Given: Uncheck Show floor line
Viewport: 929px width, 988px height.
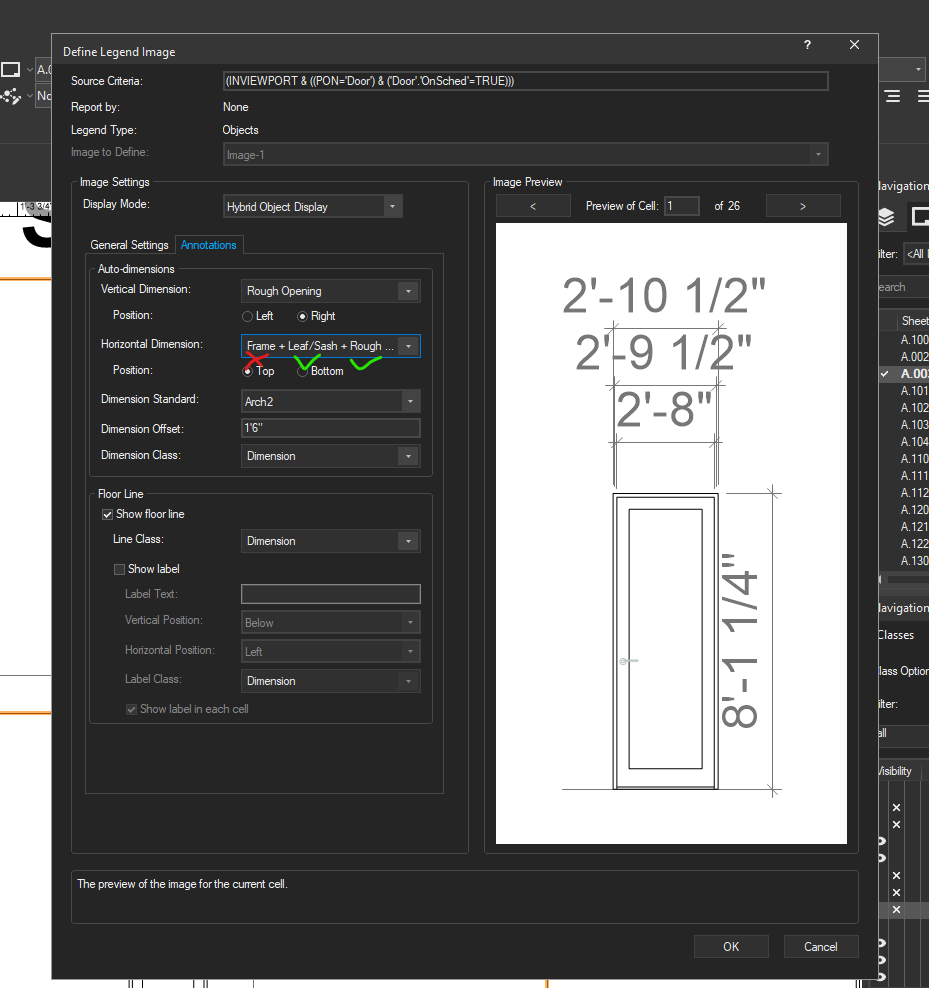Looking at the screenshot, I should click(106, 514).
